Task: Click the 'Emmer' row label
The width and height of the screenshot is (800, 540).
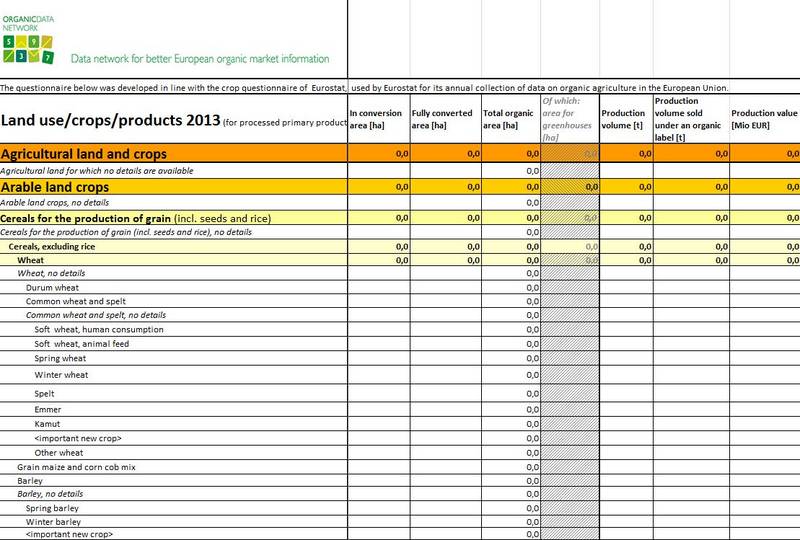Action: (x=47, y=409)
